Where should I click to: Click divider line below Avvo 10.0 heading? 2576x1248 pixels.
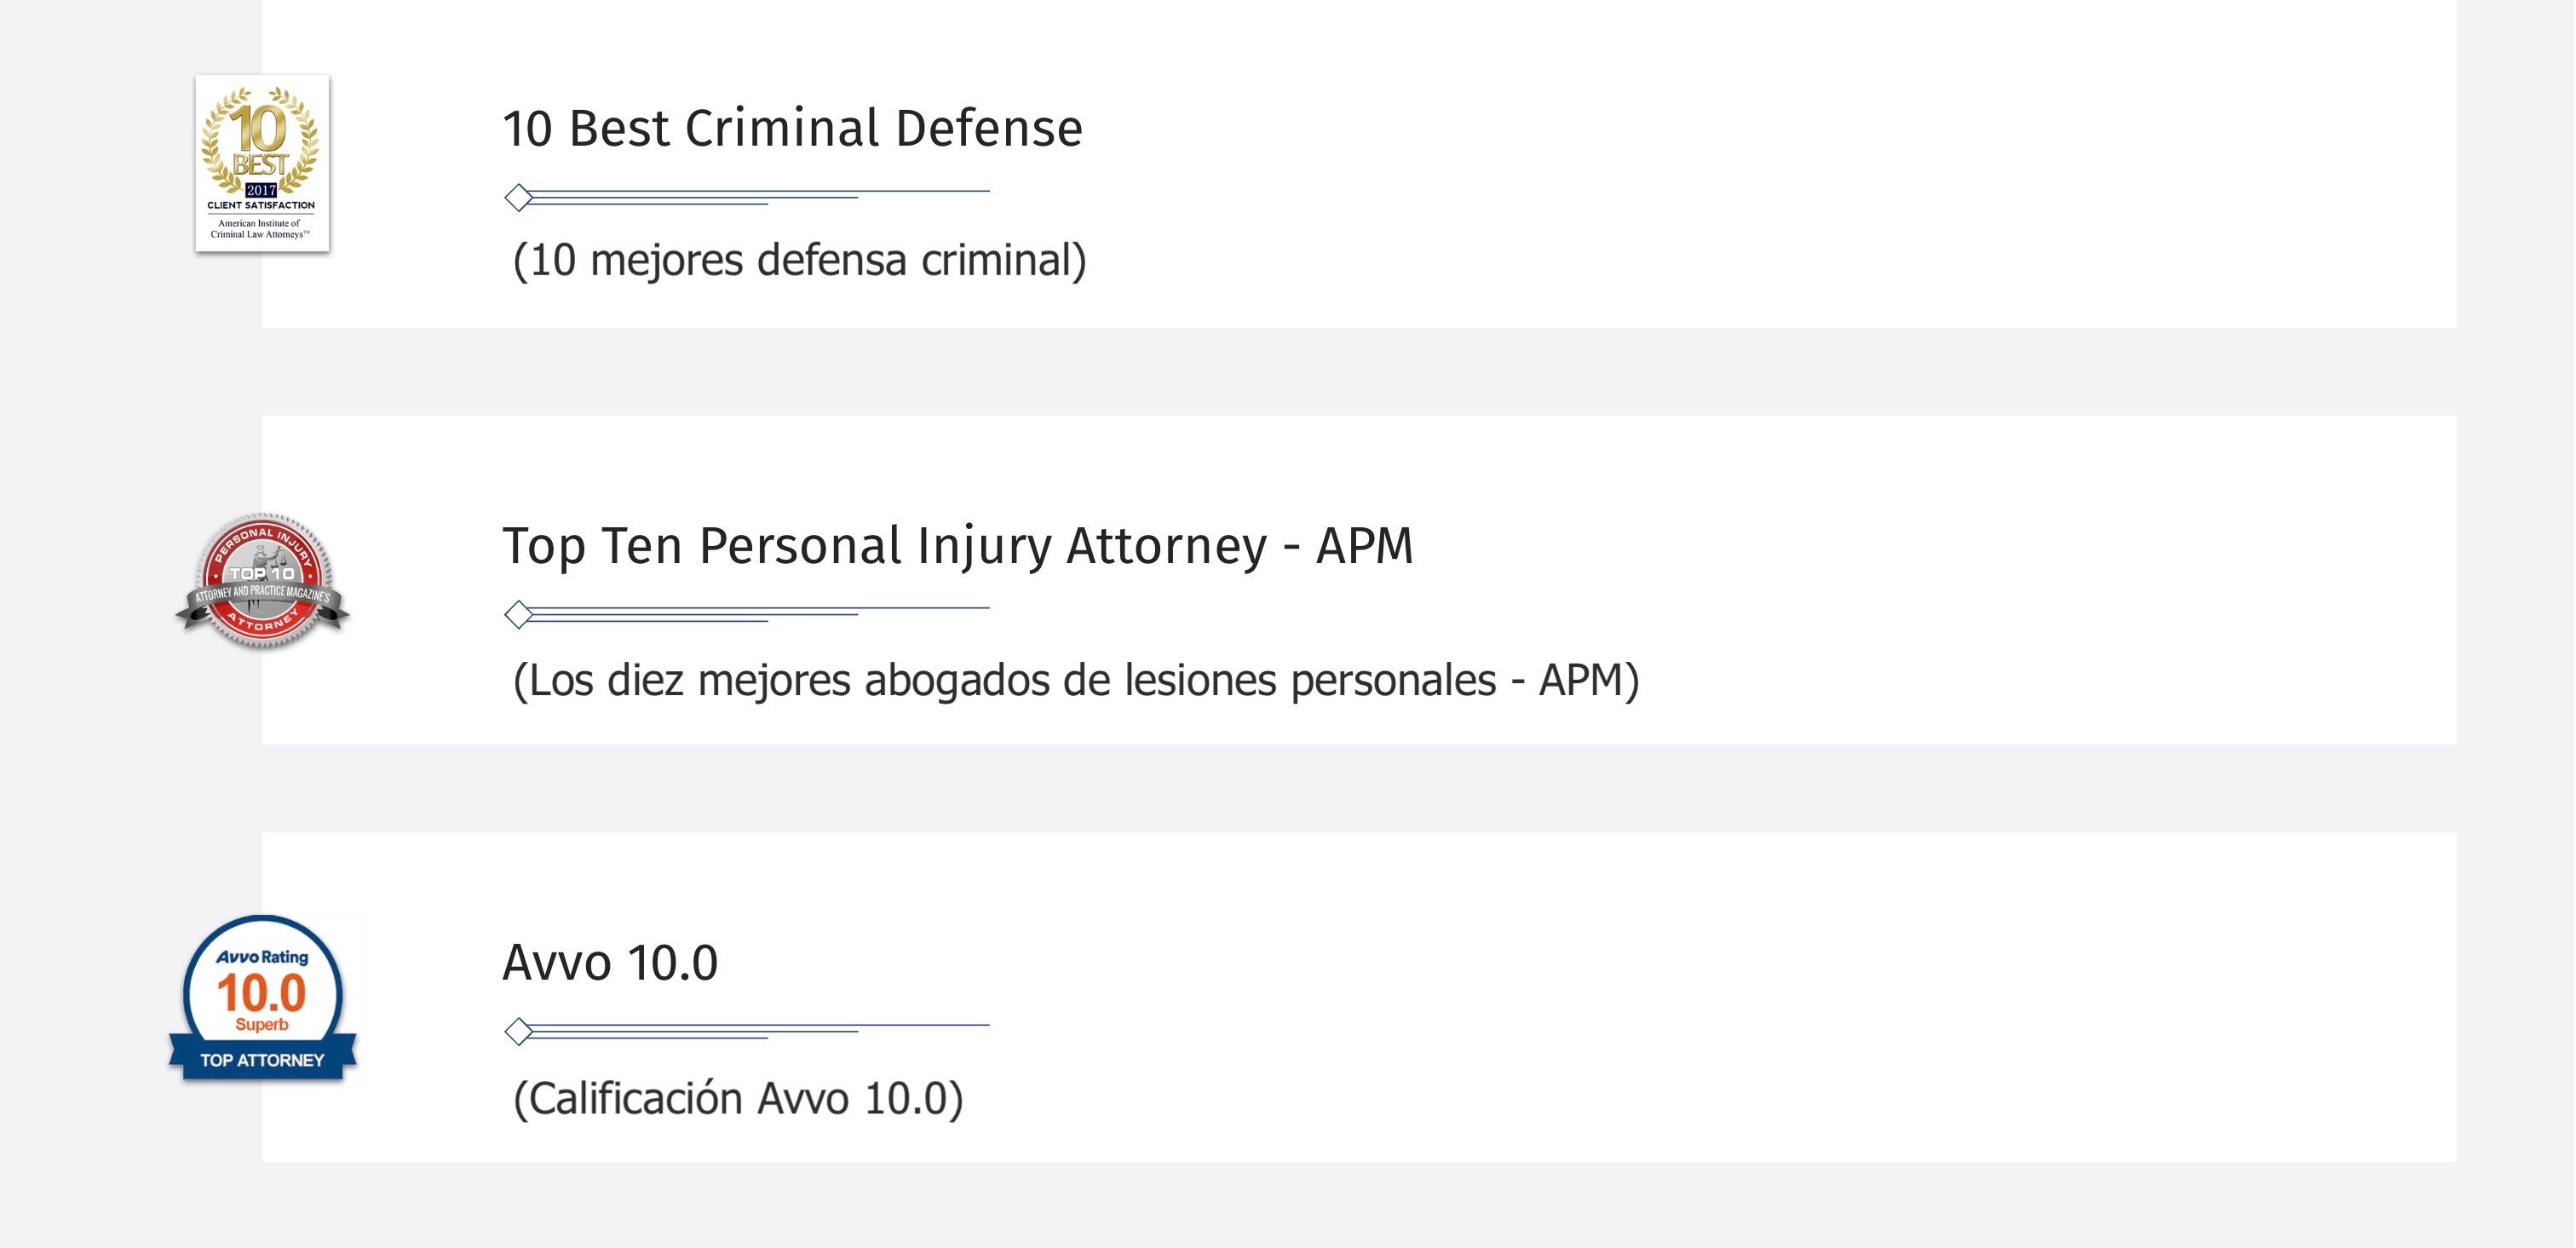pyautogui.click(x=747, y=1031)
